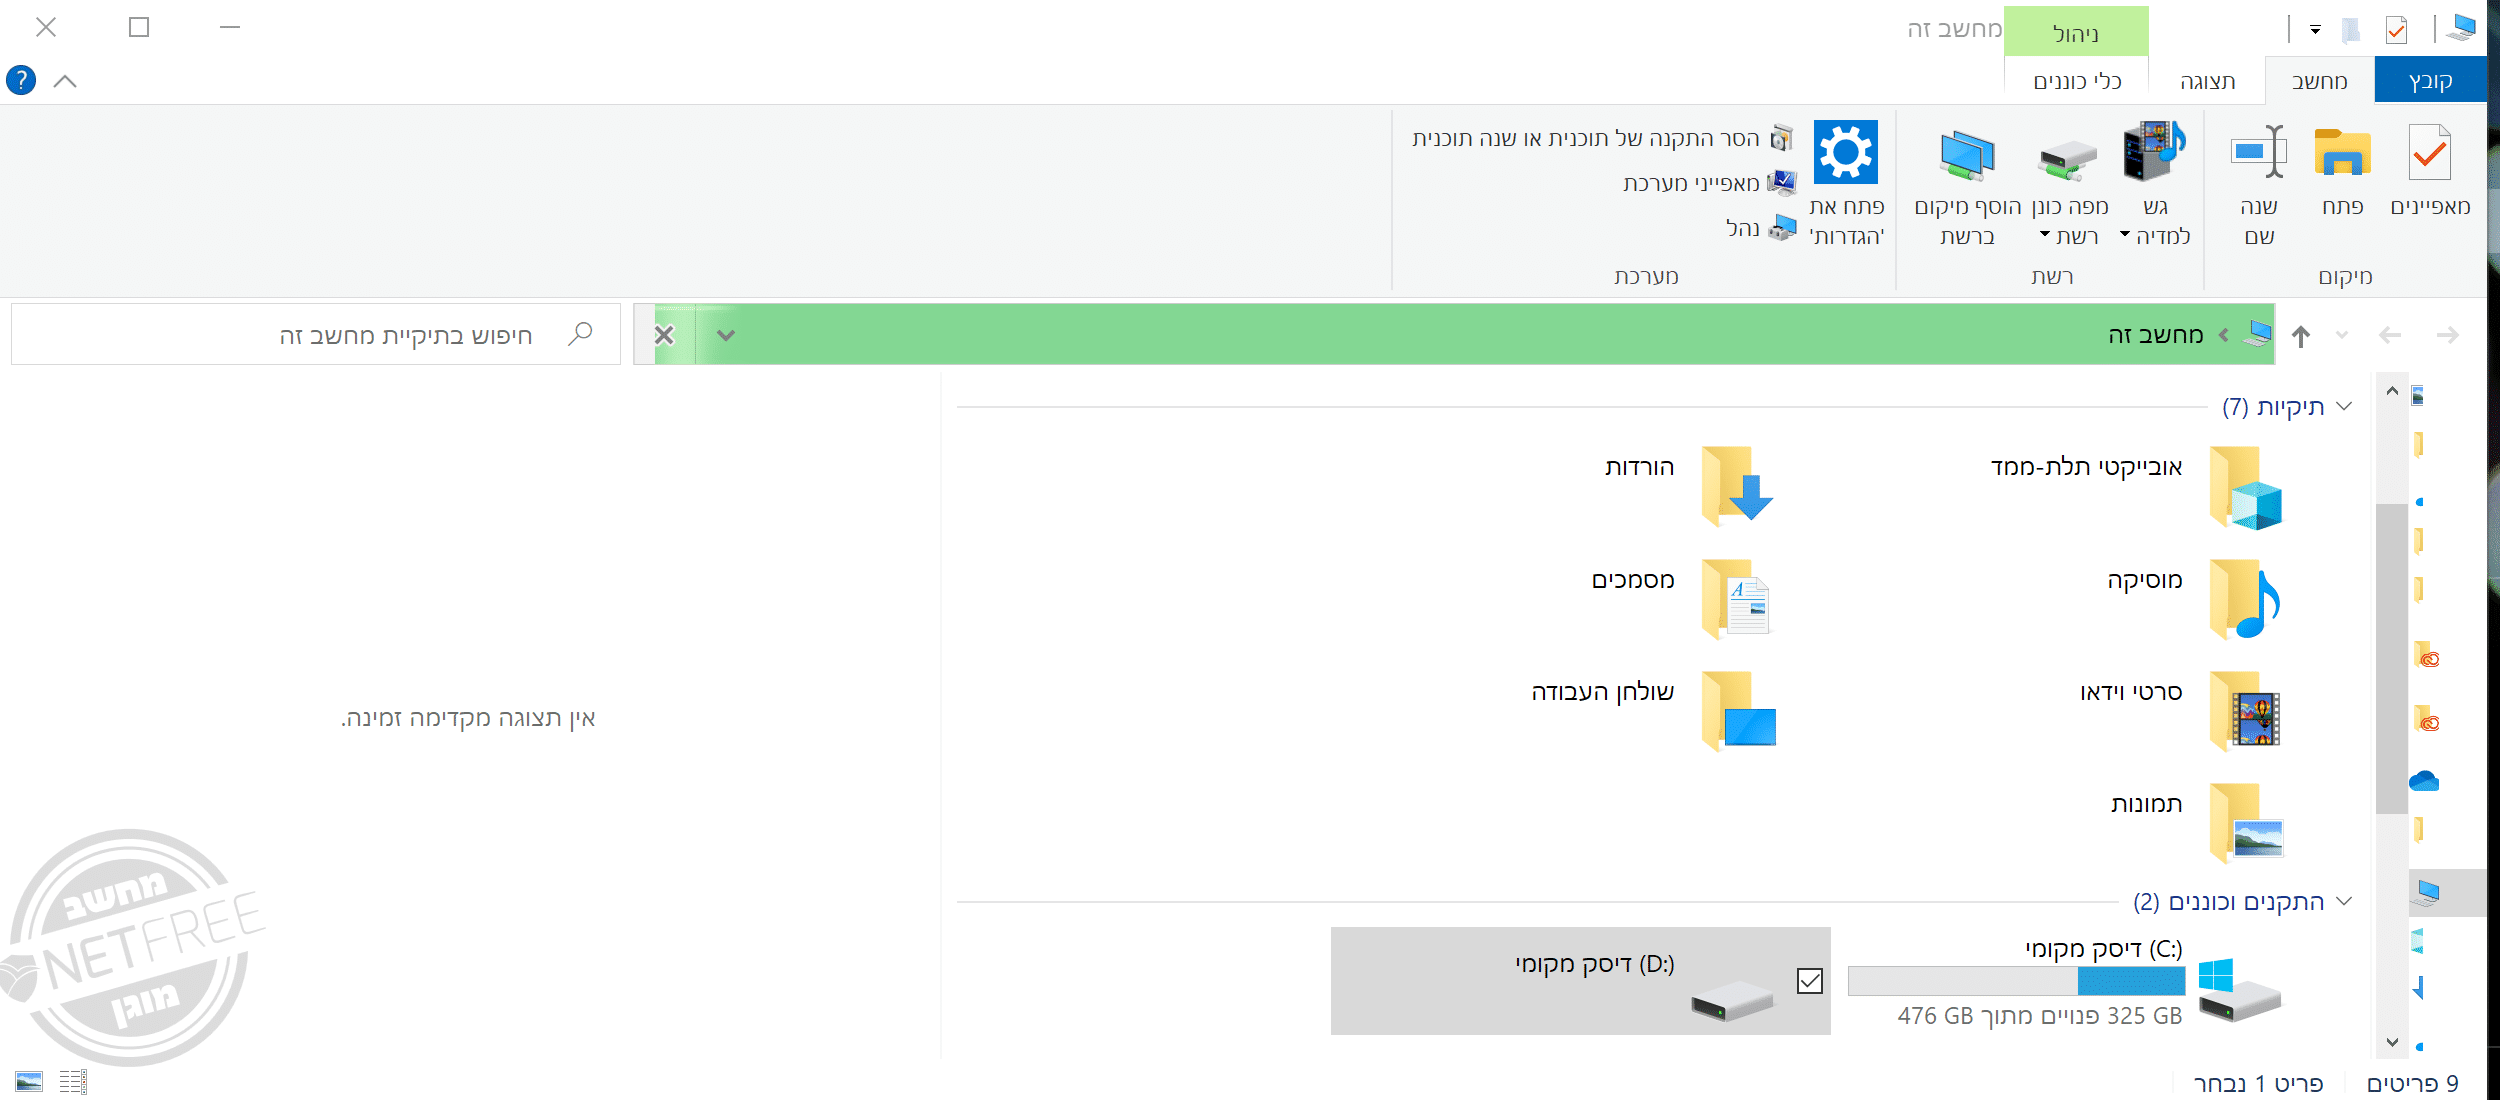Click the blue help question mark icon
Viewport: 2500px width, 1100px height.
click(x=21, y=80)
